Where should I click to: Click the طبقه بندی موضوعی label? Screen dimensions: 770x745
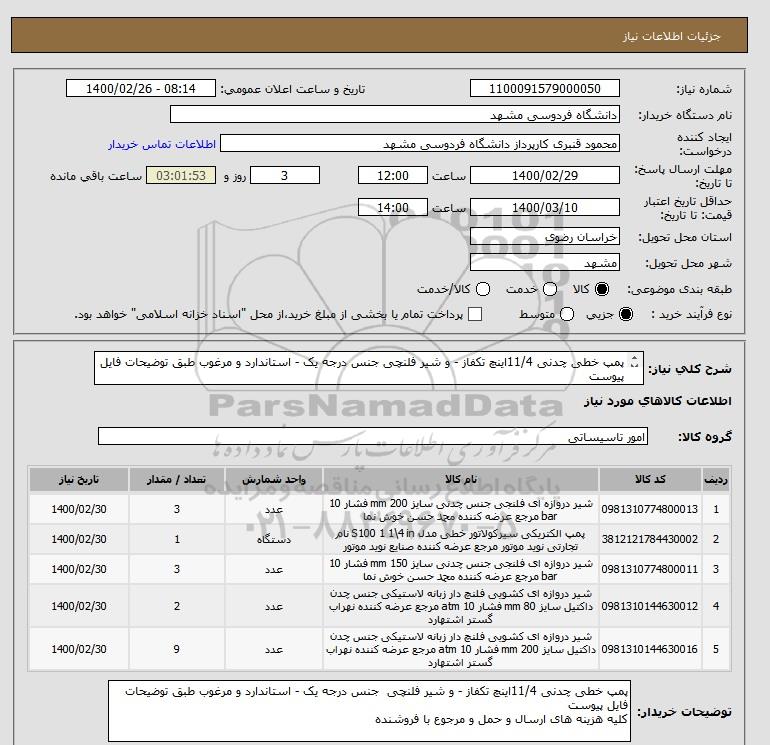point(680,289)
